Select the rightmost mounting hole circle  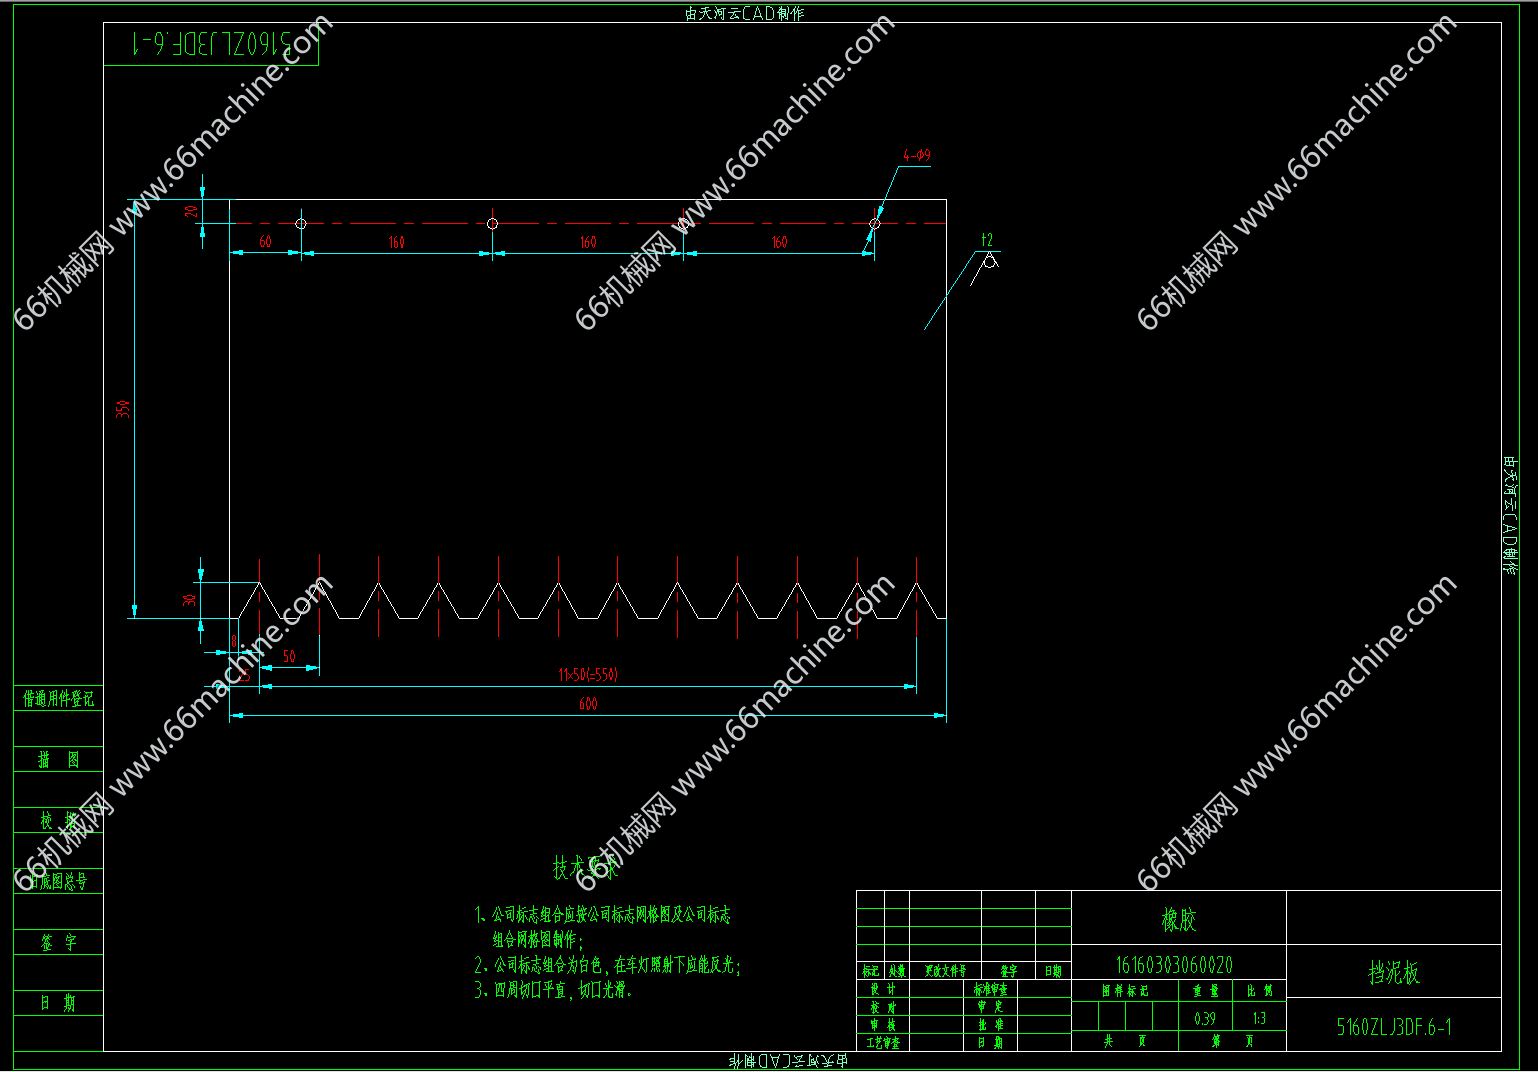(874, 224)
